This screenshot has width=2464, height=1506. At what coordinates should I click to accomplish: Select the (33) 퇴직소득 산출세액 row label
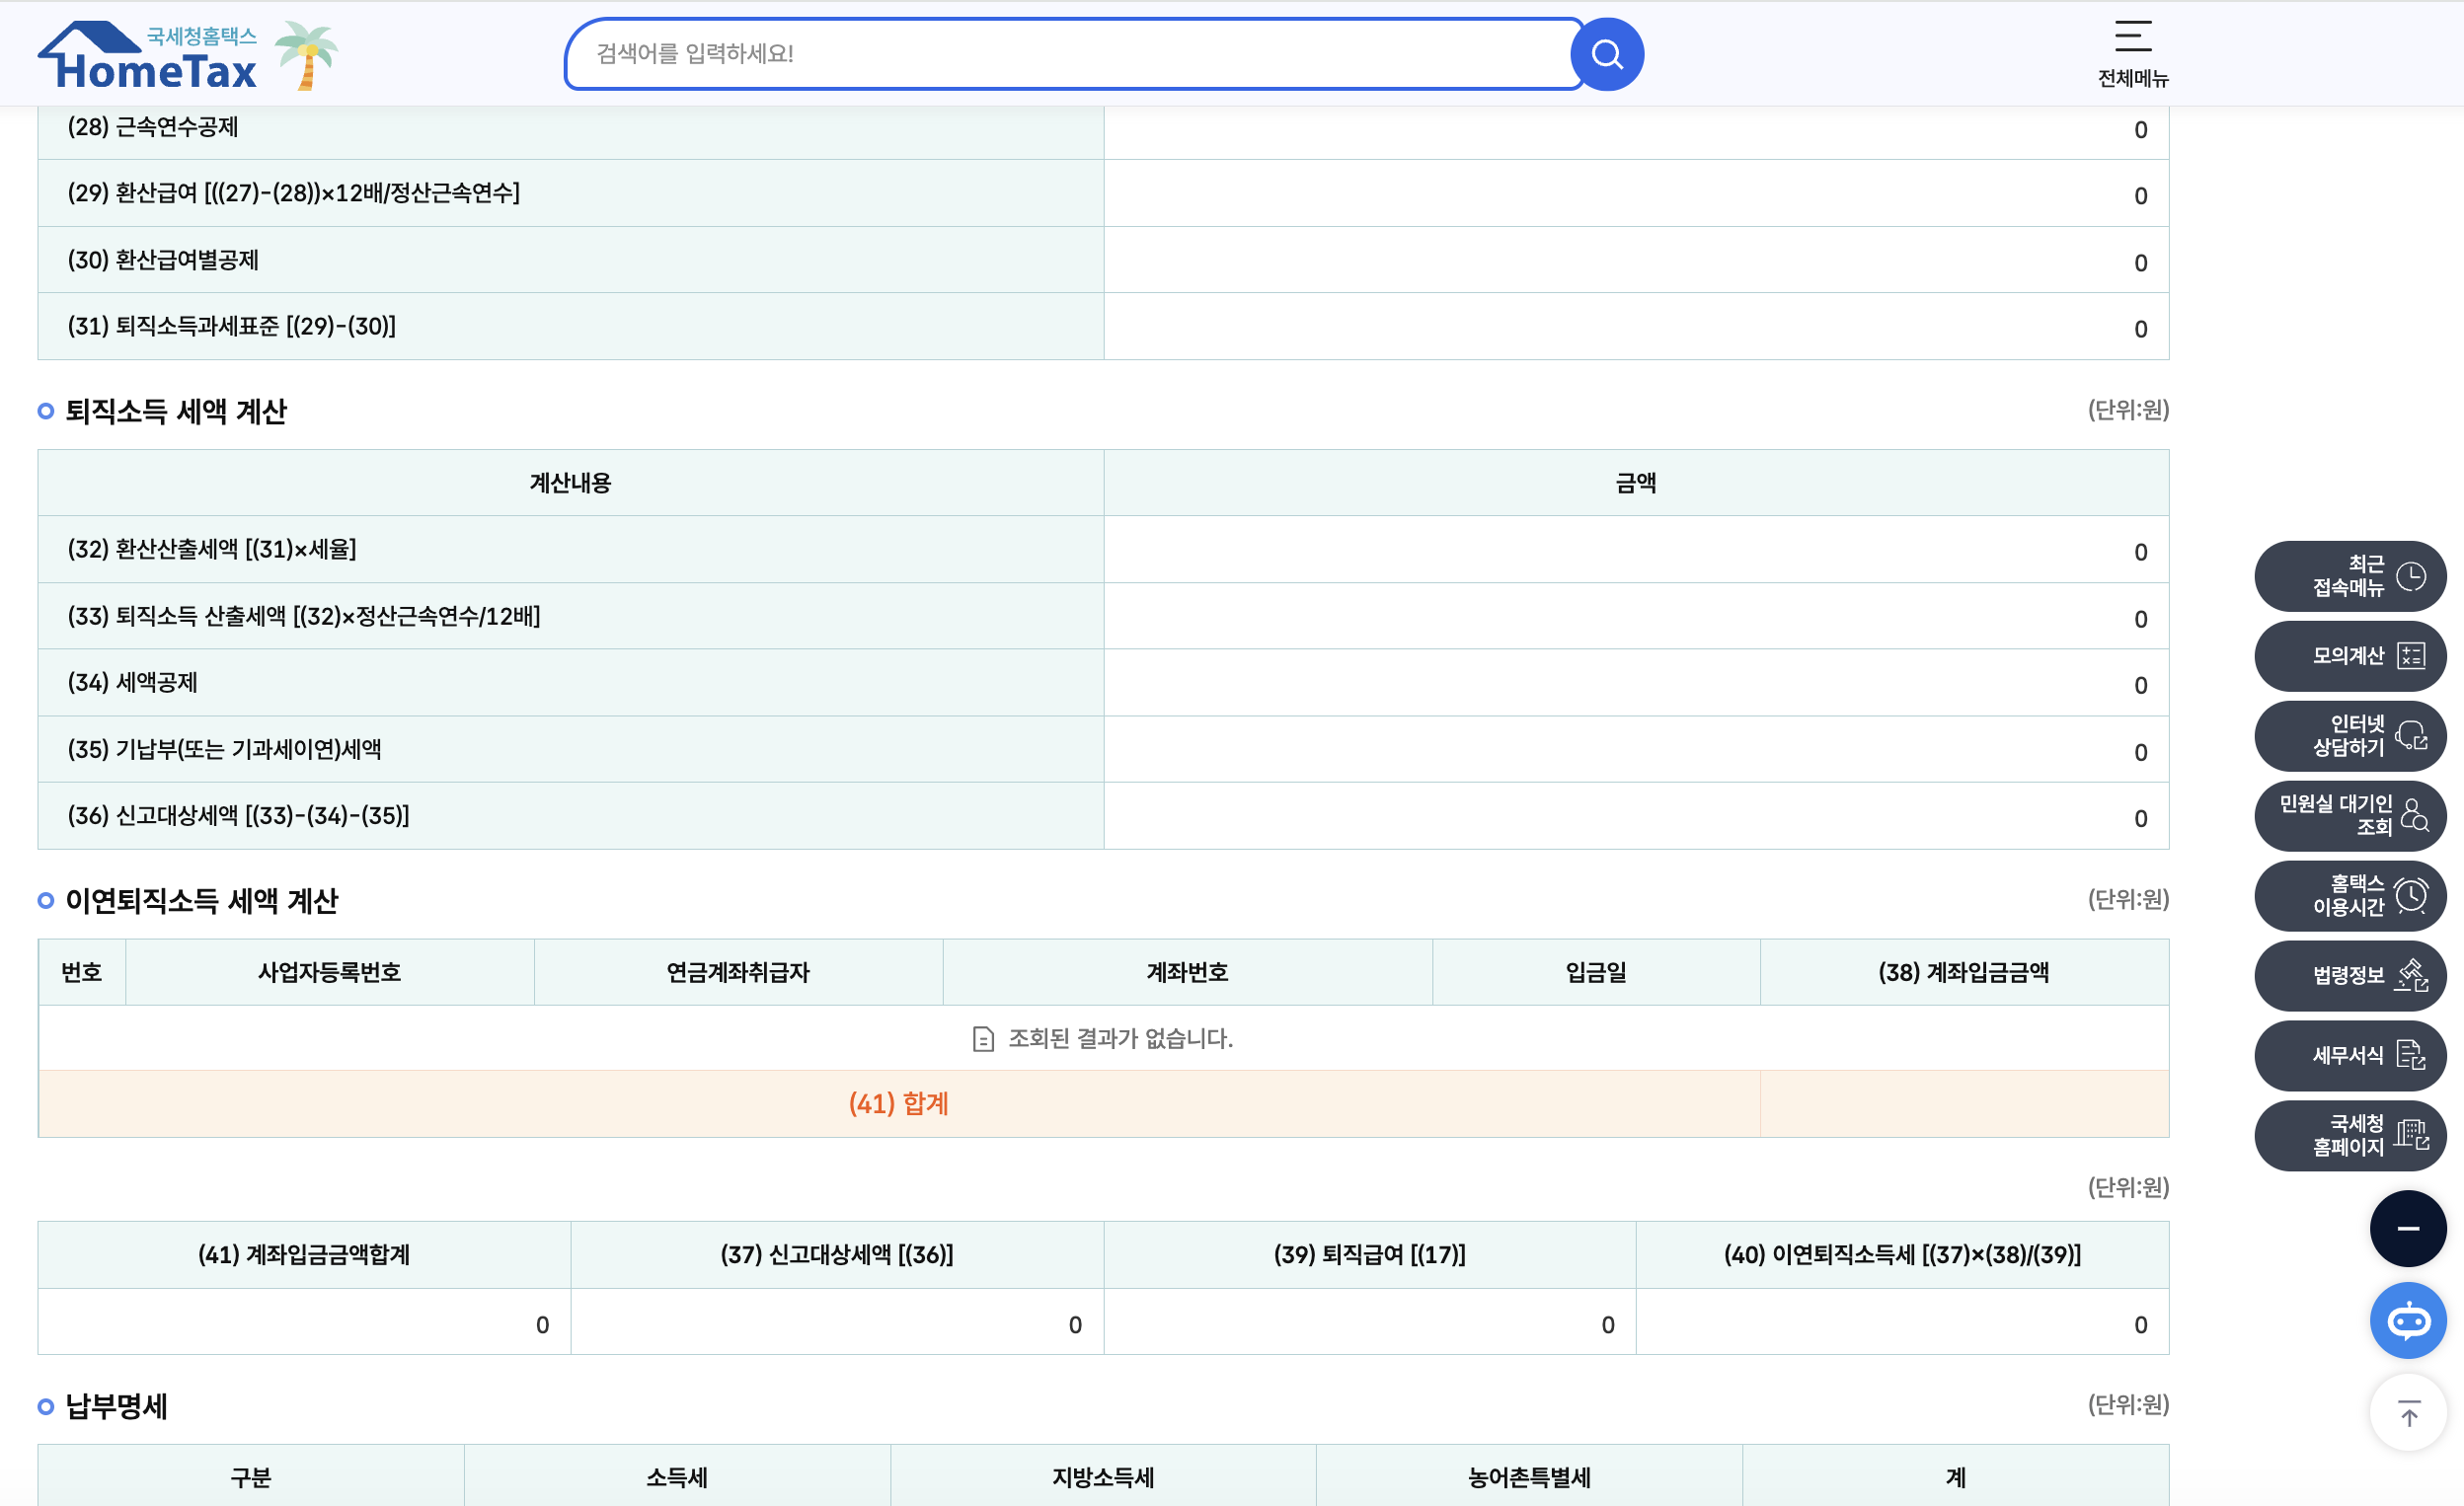304,616
